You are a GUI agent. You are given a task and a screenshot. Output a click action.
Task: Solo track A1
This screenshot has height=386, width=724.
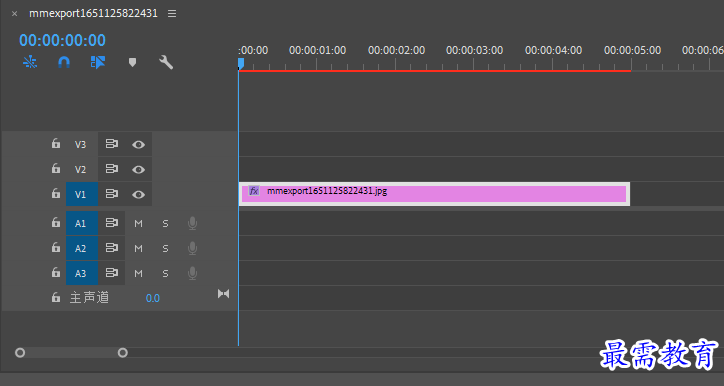165,224
